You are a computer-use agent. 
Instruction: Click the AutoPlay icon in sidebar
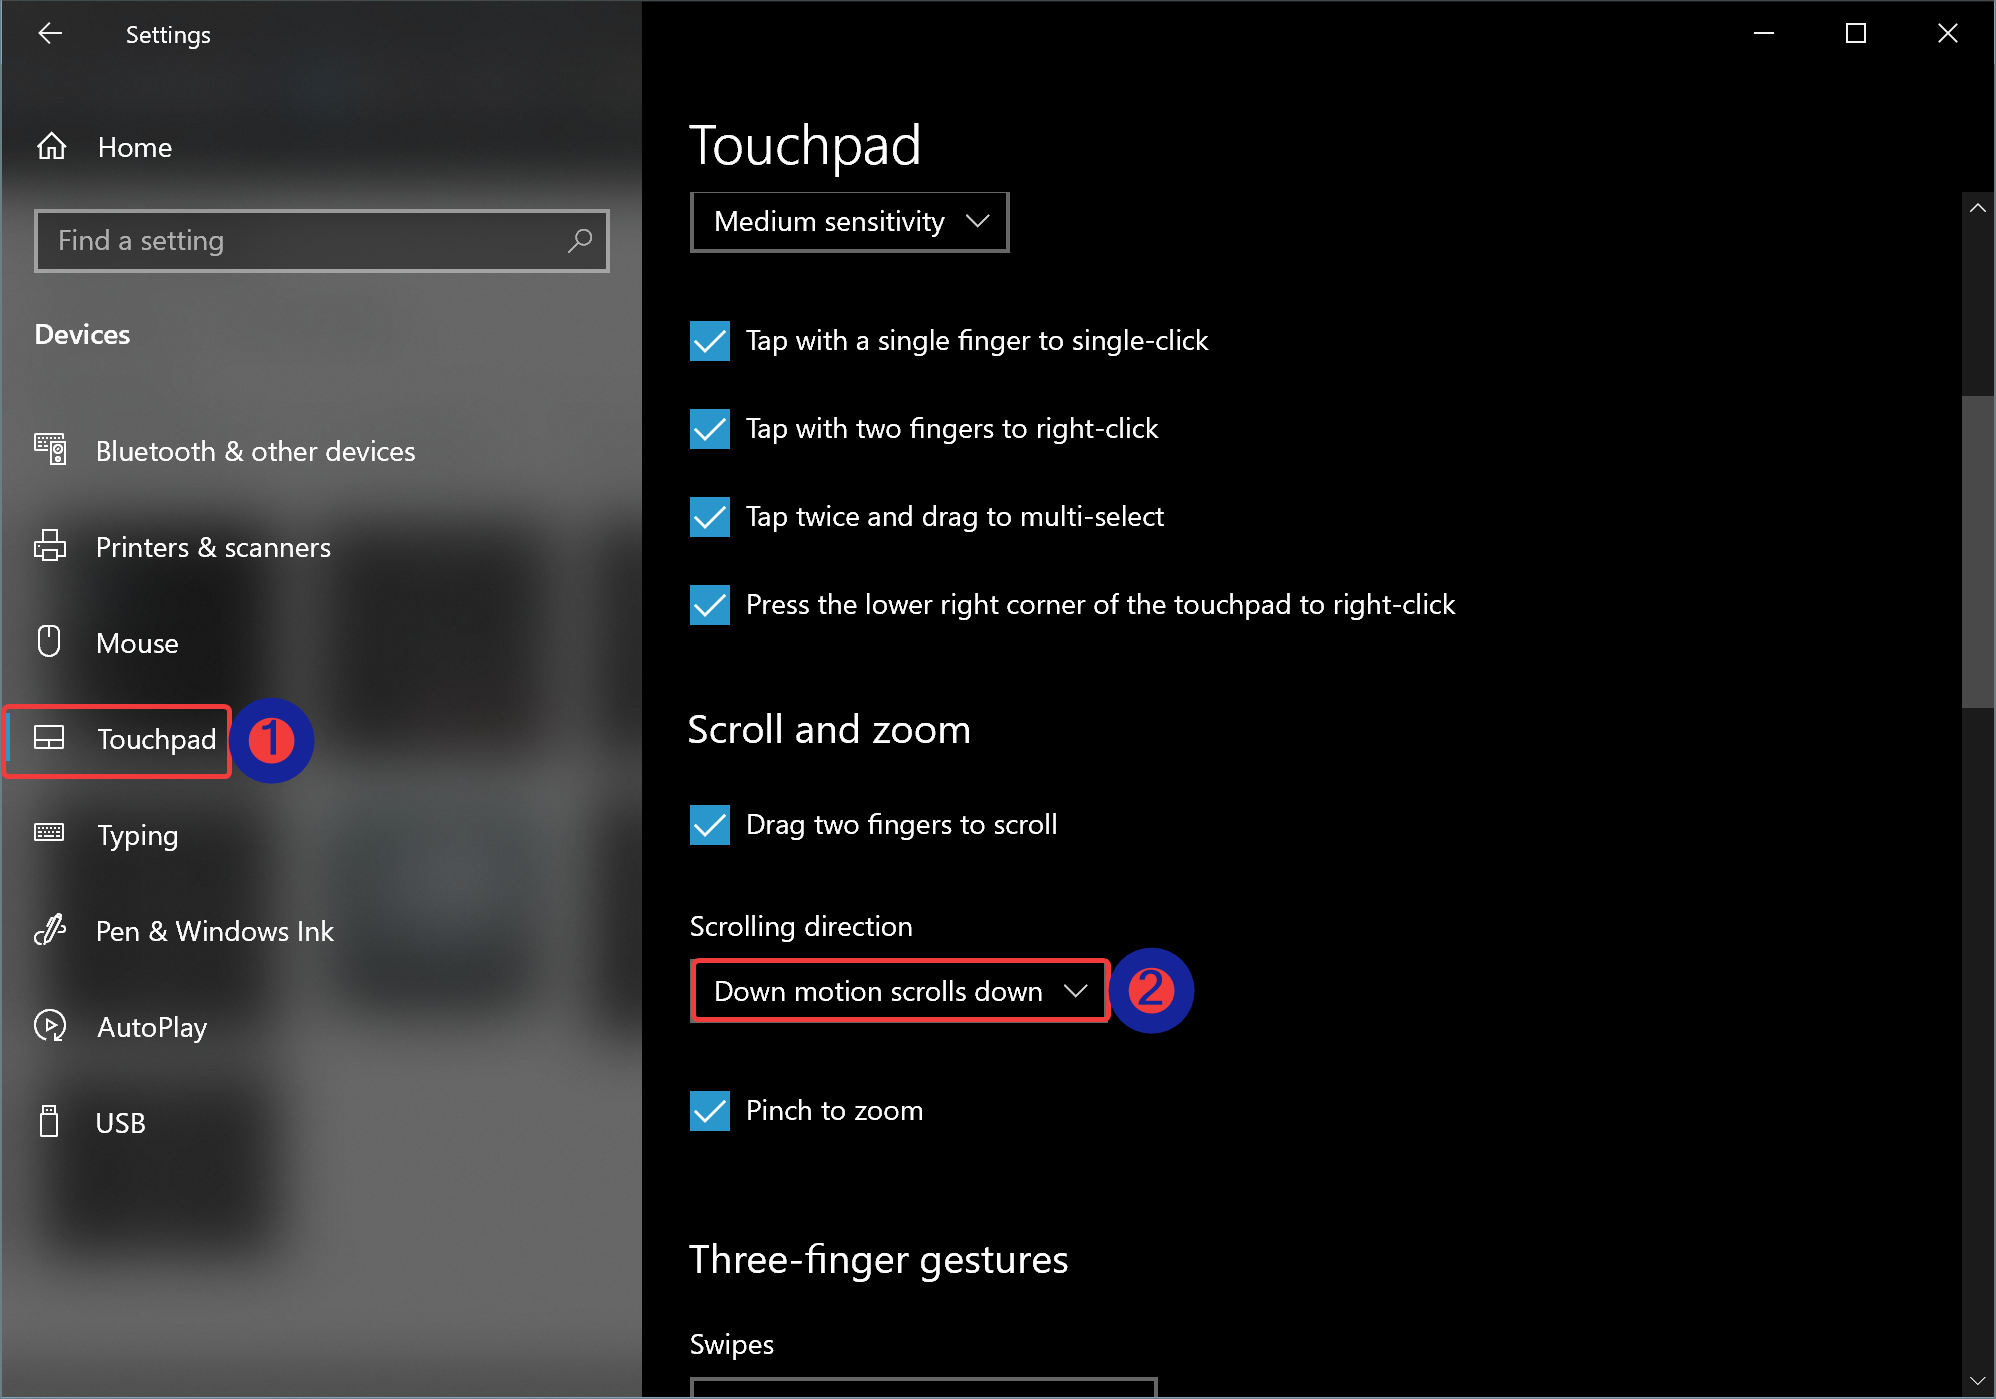pyautogui.click(x=50, y=1024)
